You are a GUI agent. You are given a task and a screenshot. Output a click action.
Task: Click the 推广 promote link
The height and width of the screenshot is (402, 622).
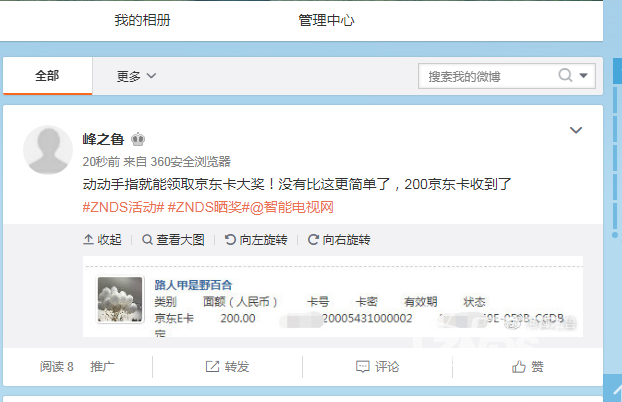[102, 366]
